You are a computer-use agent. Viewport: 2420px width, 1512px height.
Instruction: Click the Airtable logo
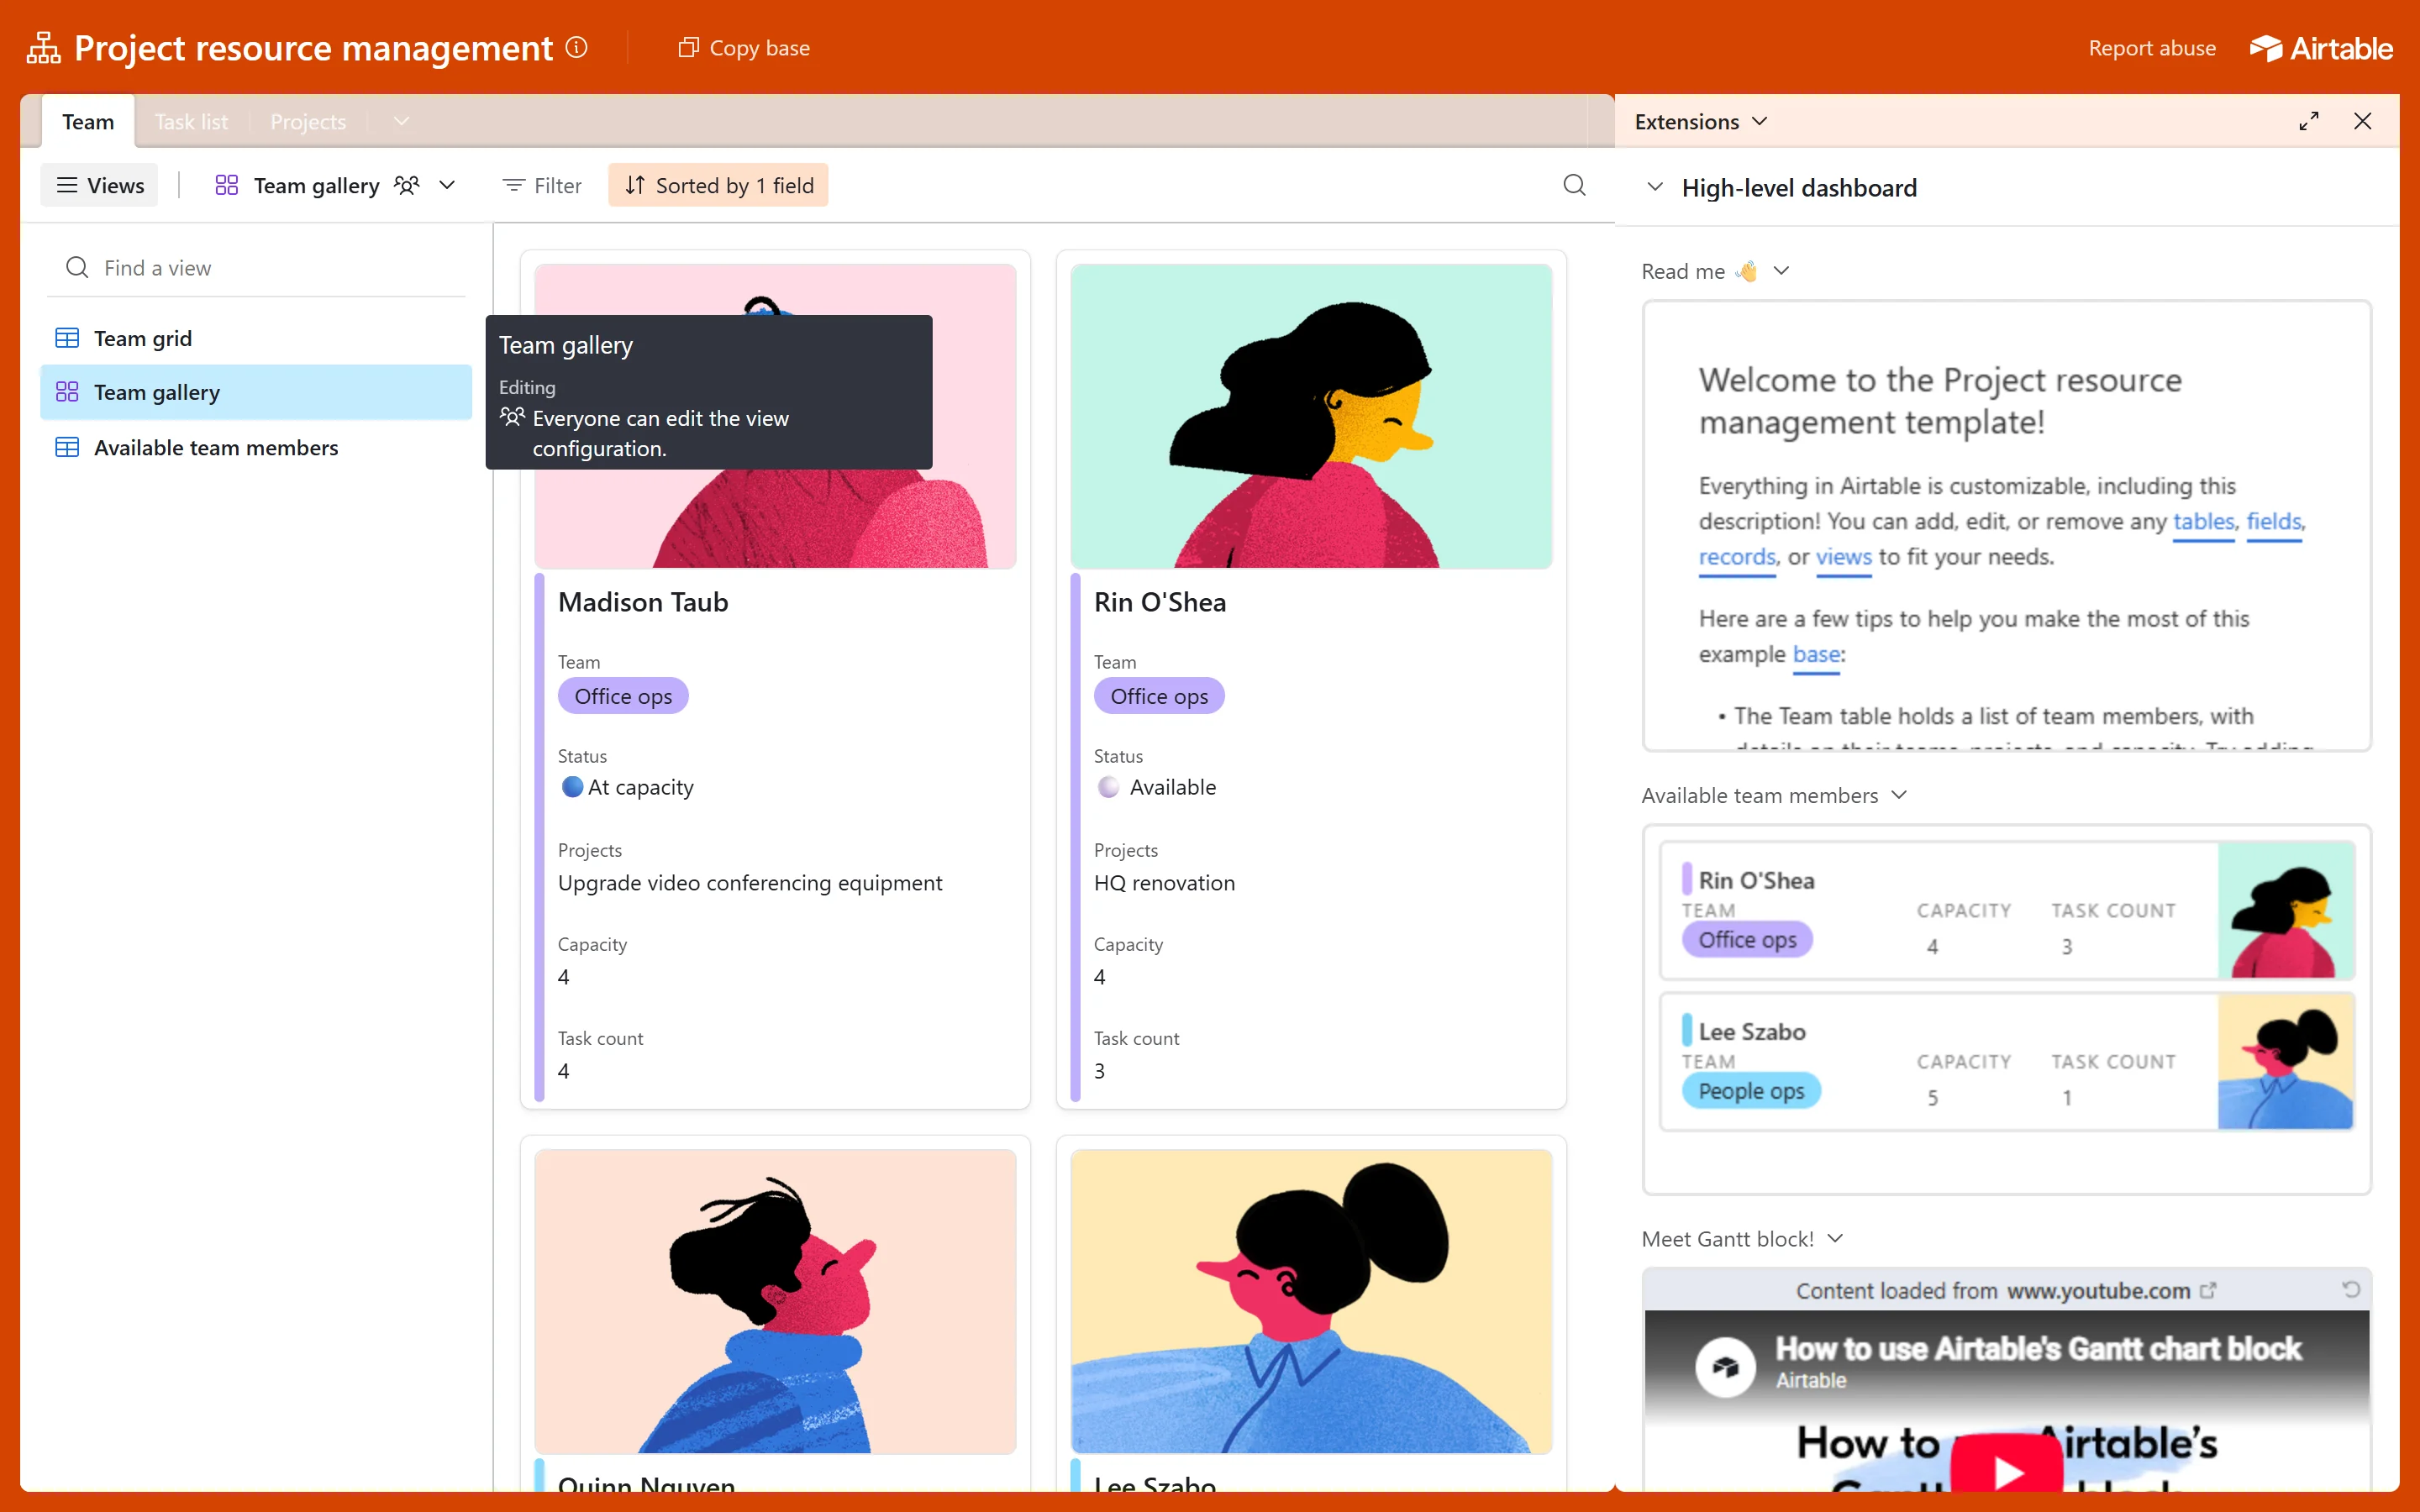click(x=2321, y=48)
